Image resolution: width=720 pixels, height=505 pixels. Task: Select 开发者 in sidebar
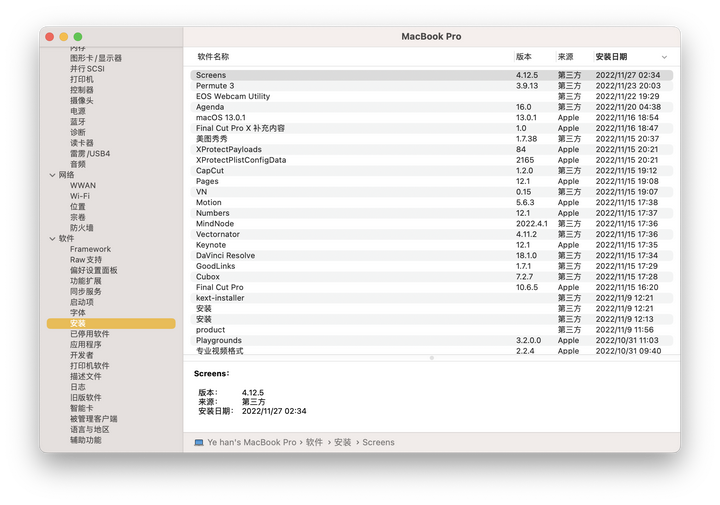82,355
